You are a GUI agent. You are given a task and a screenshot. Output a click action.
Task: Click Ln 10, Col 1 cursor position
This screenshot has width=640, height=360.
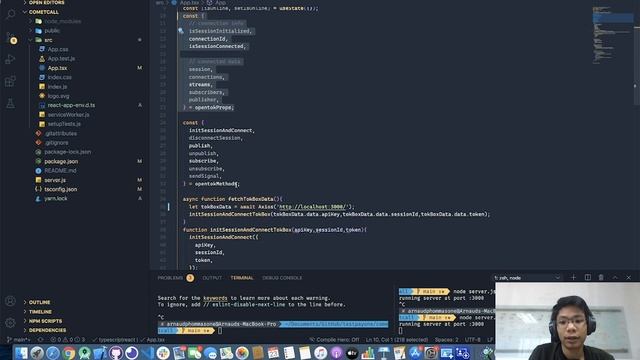397,340
